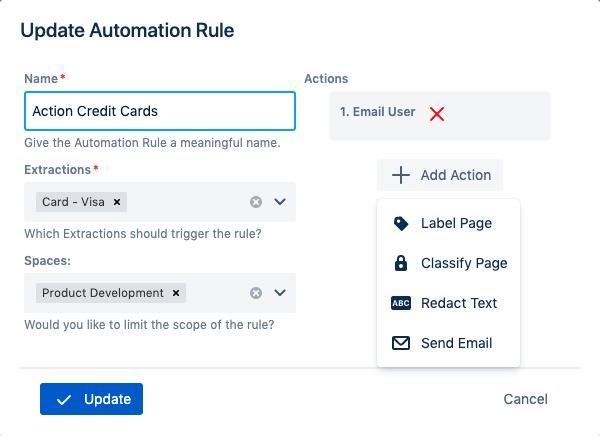Click the ABC icon for Redact Text
The image size is (600, 436).
click(401, 303)
